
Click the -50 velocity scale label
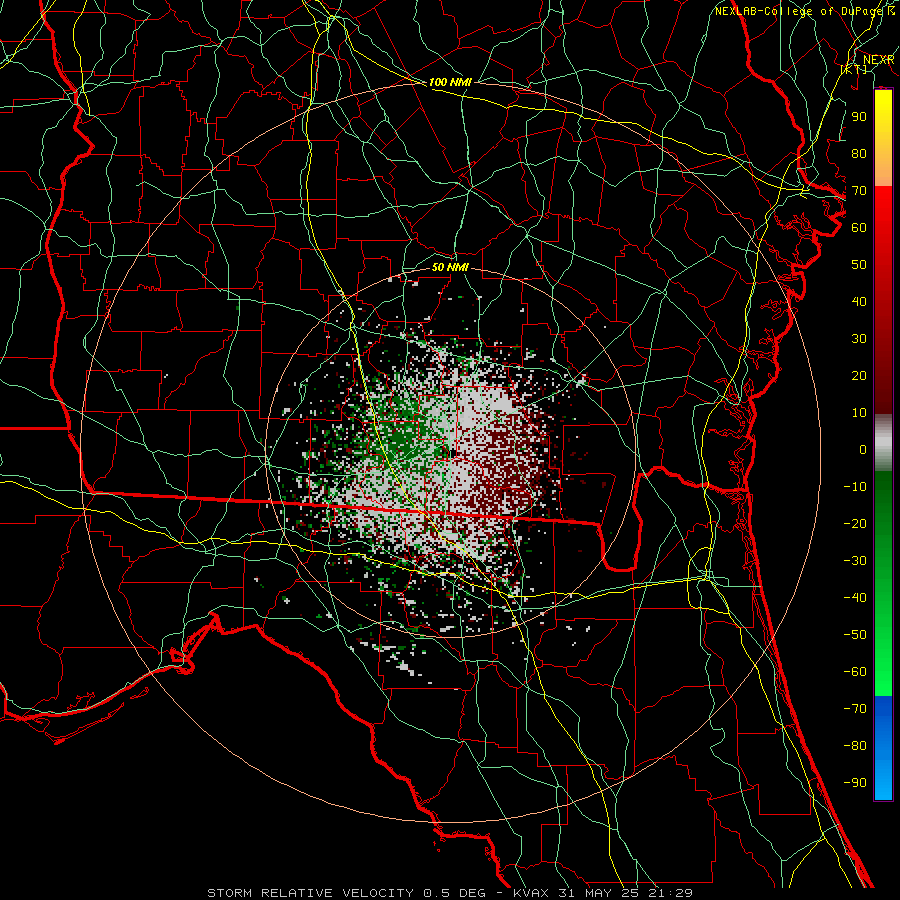pos(855,635)
